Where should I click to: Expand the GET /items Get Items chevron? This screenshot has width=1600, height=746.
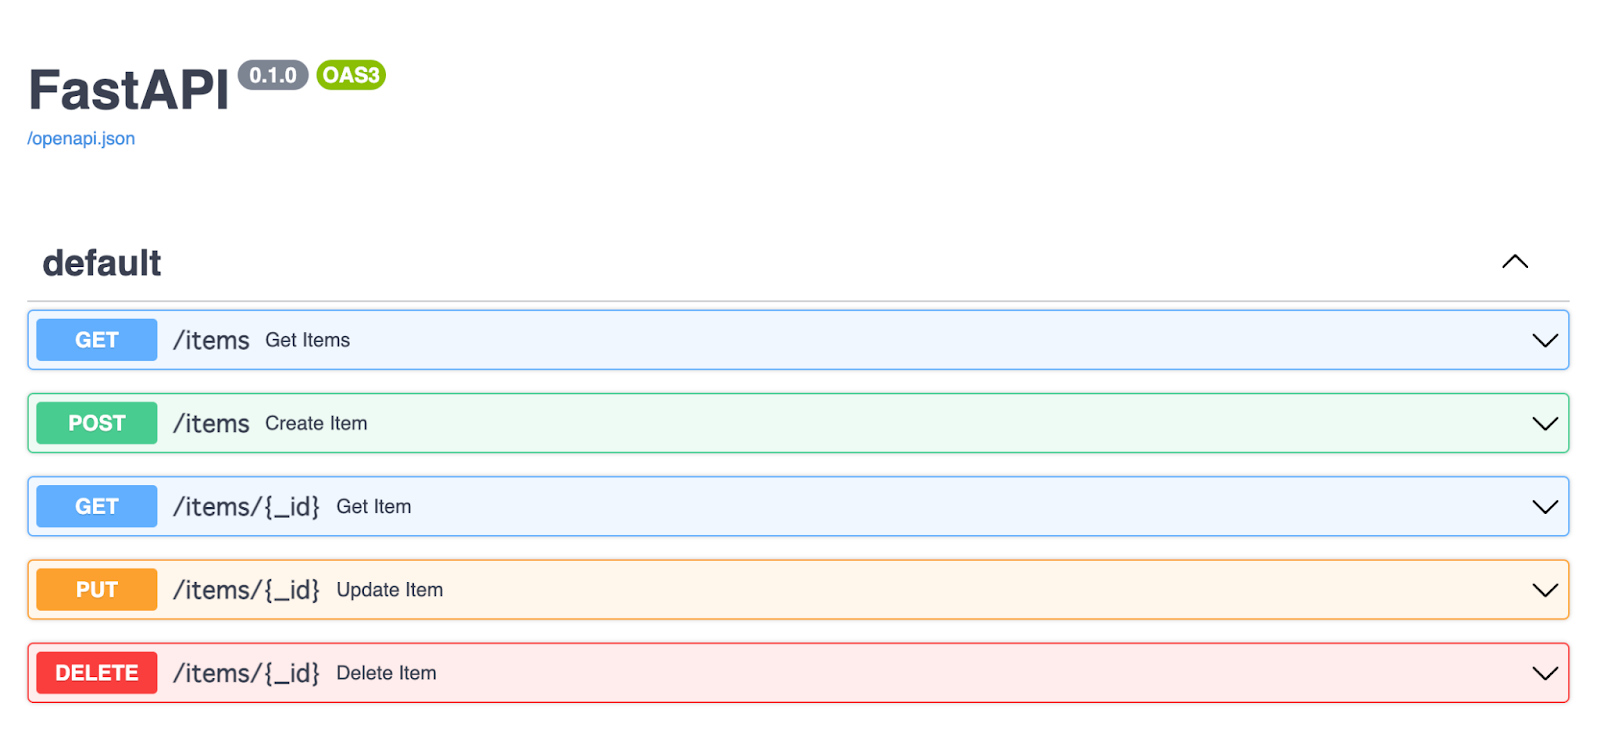(x=1545, y=340)
